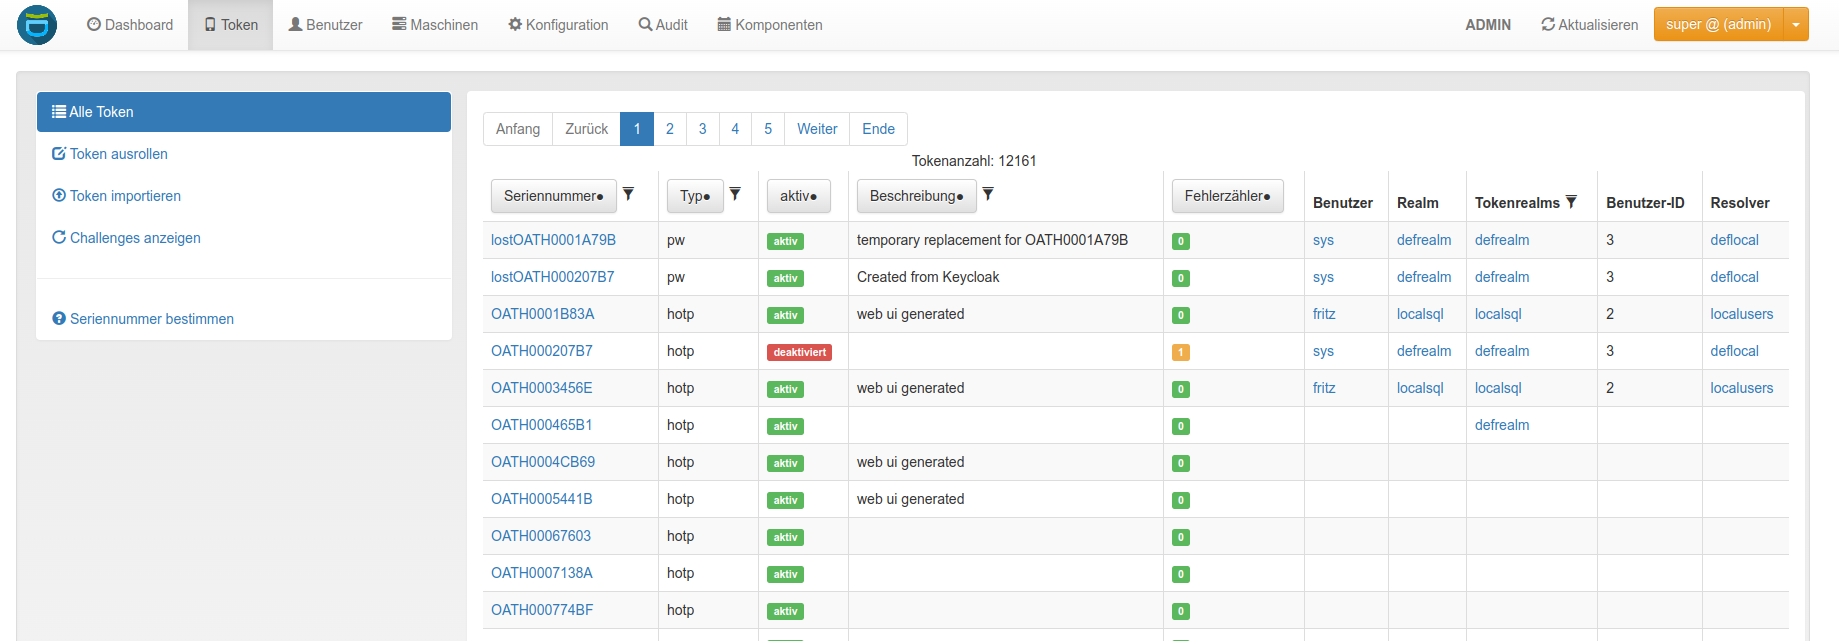Open token OATH0001B83A
The width and height of the screenshot is (1839, 641).
[543, 314]
